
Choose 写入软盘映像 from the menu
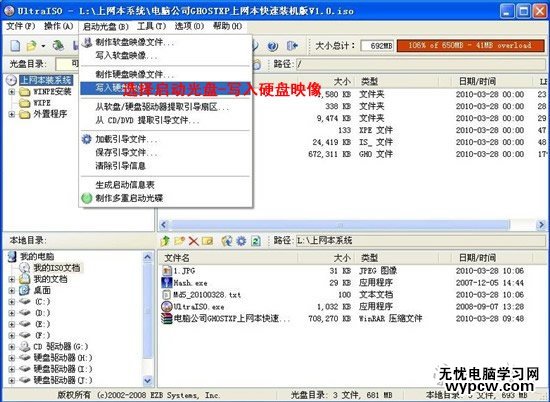[166, 55]
